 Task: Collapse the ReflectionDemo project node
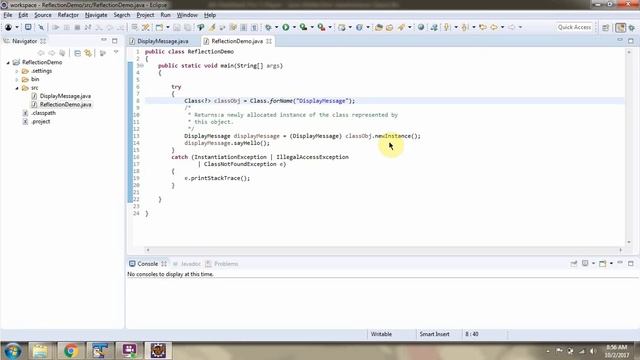pos(8,62)
